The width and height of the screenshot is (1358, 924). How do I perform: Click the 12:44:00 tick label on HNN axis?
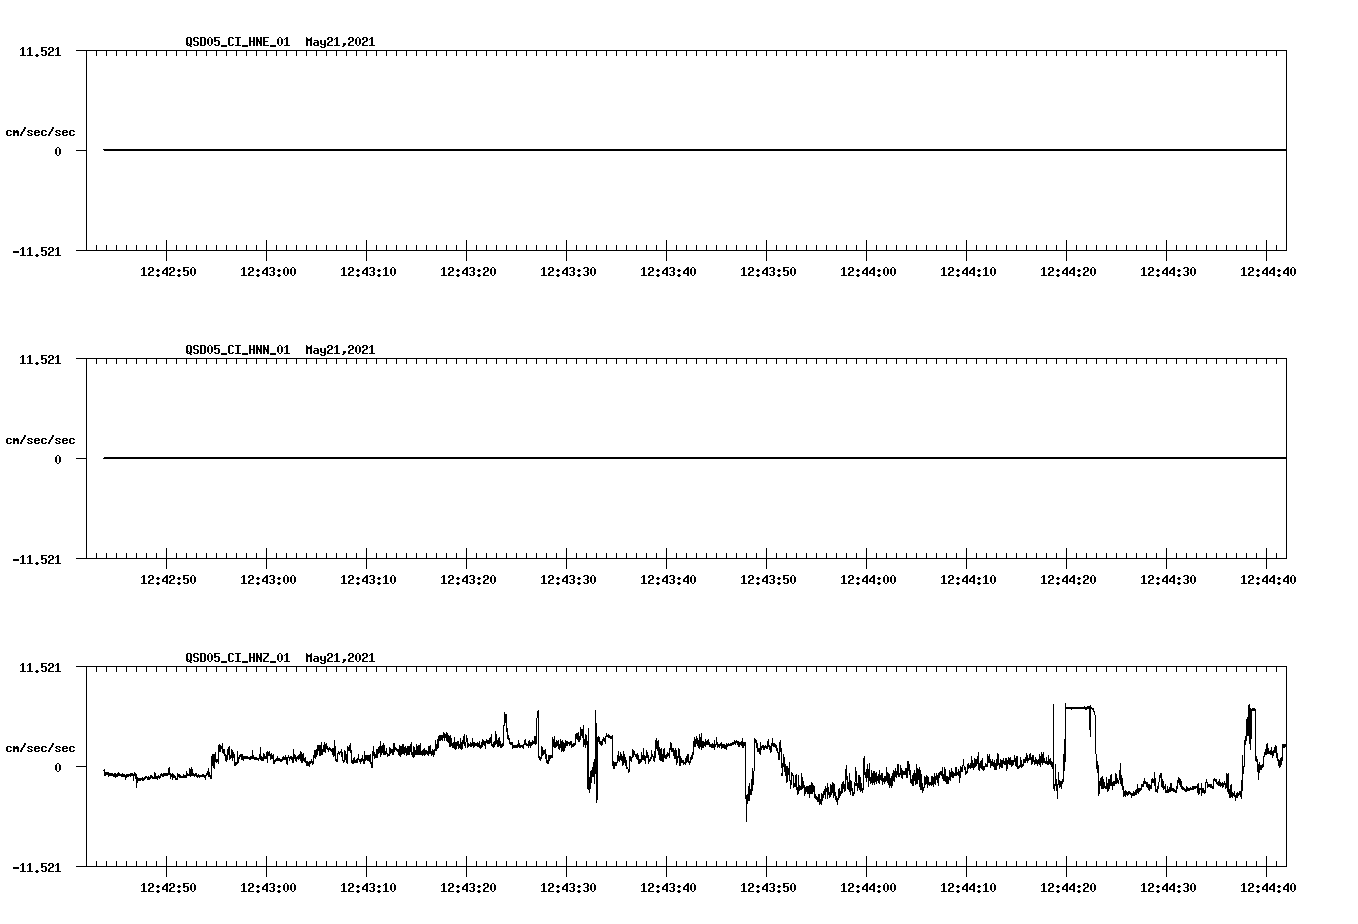point(870,578)
